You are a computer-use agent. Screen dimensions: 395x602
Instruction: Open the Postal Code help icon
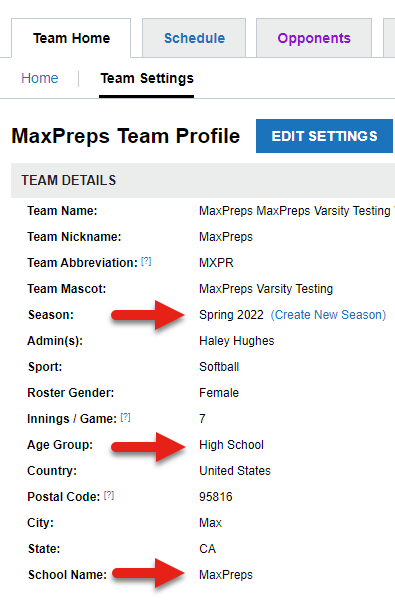[x=109, y=495]
